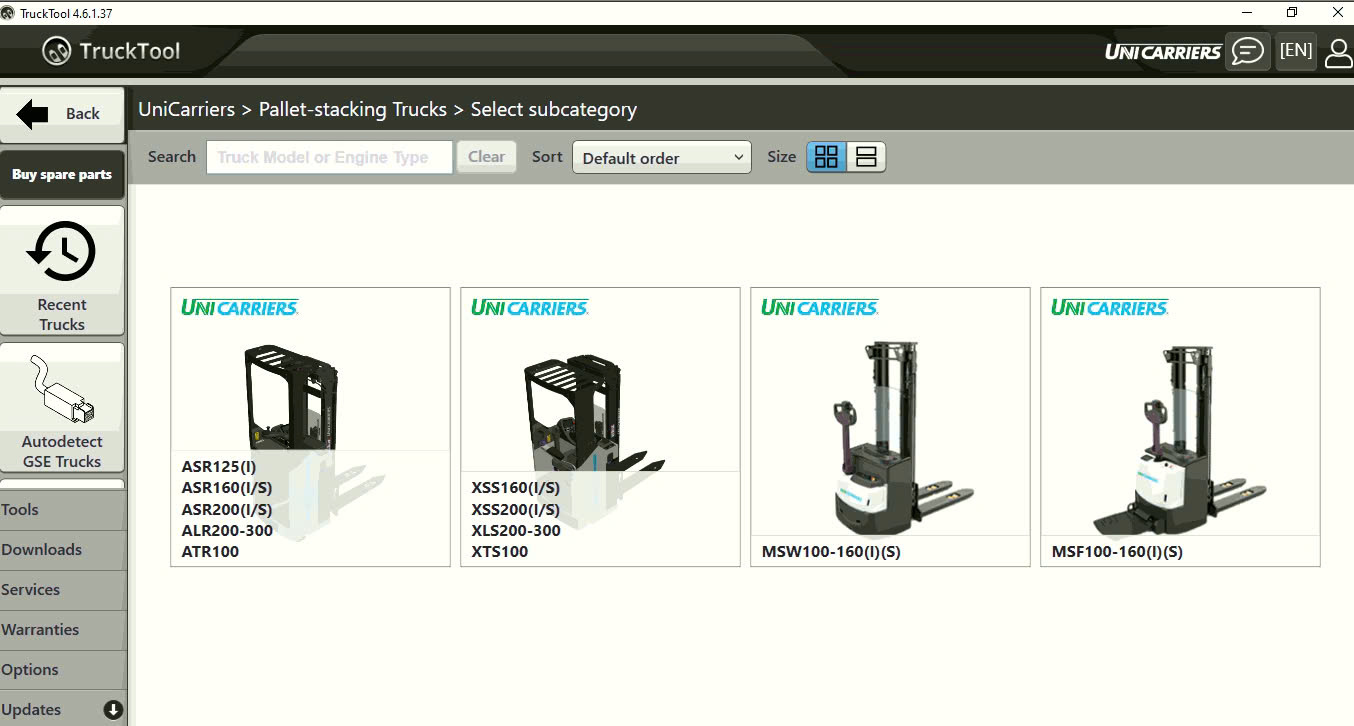Open the Updates section
The image size is (1354, 726).
pyautogui.click(x=63, y=709)
